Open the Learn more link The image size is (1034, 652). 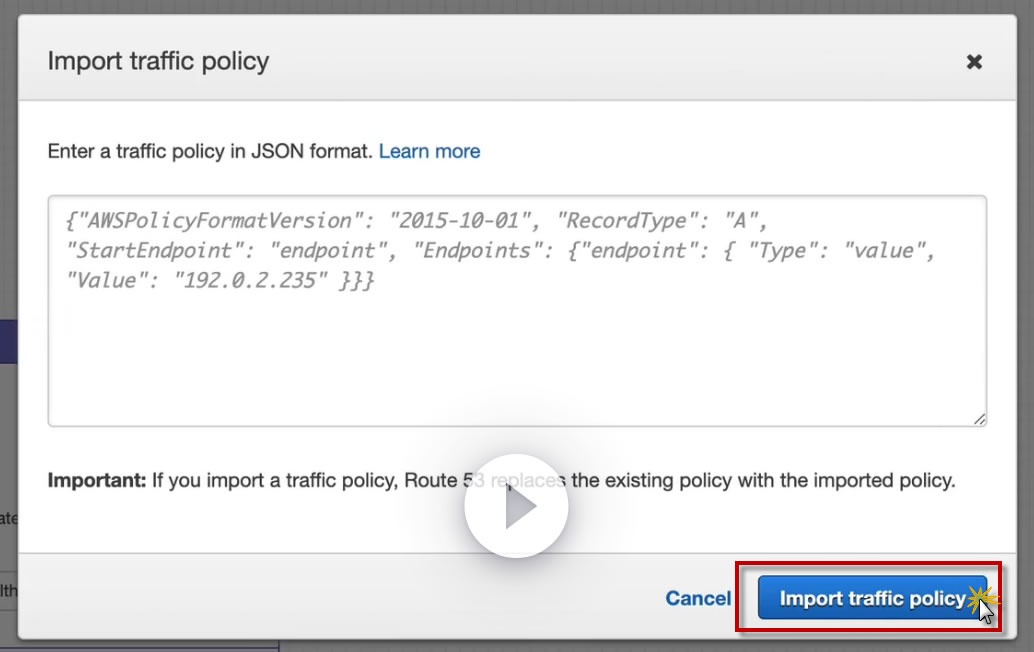coord(429,151)
